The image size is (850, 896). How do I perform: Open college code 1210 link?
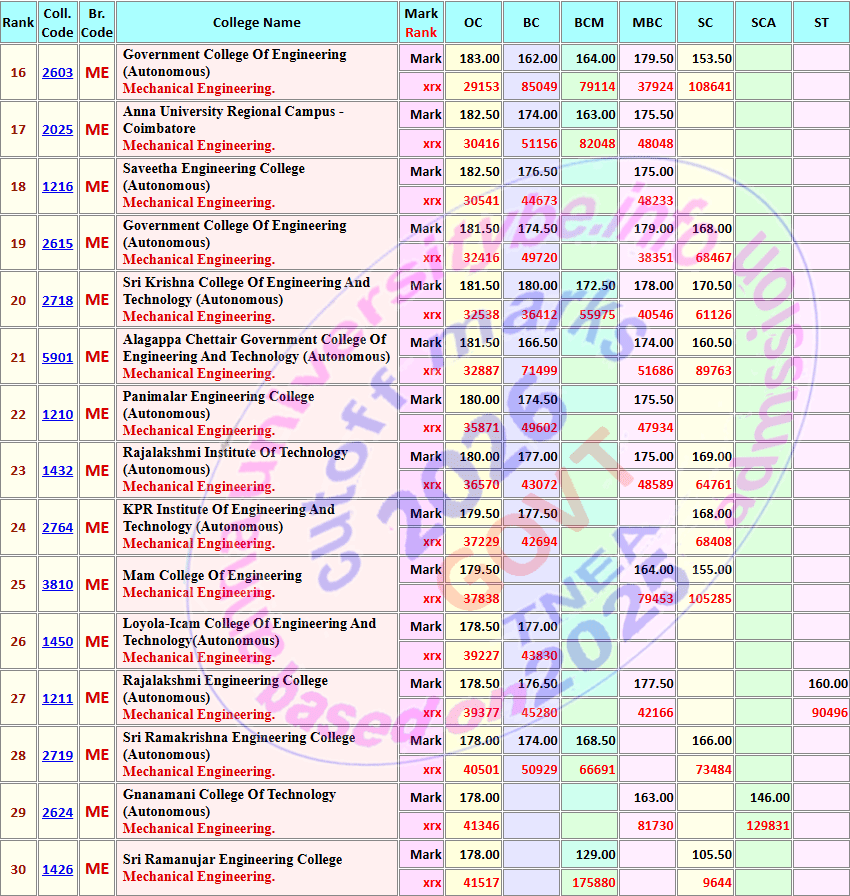click(58, 414)
